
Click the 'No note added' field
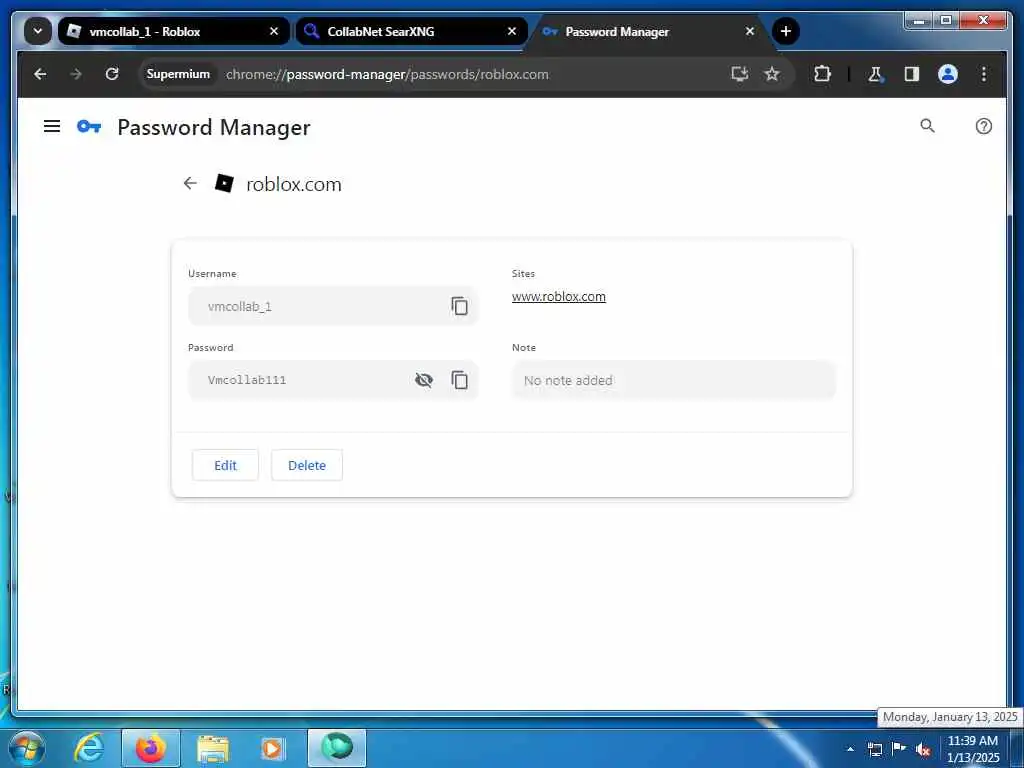(x=673, y=380)
